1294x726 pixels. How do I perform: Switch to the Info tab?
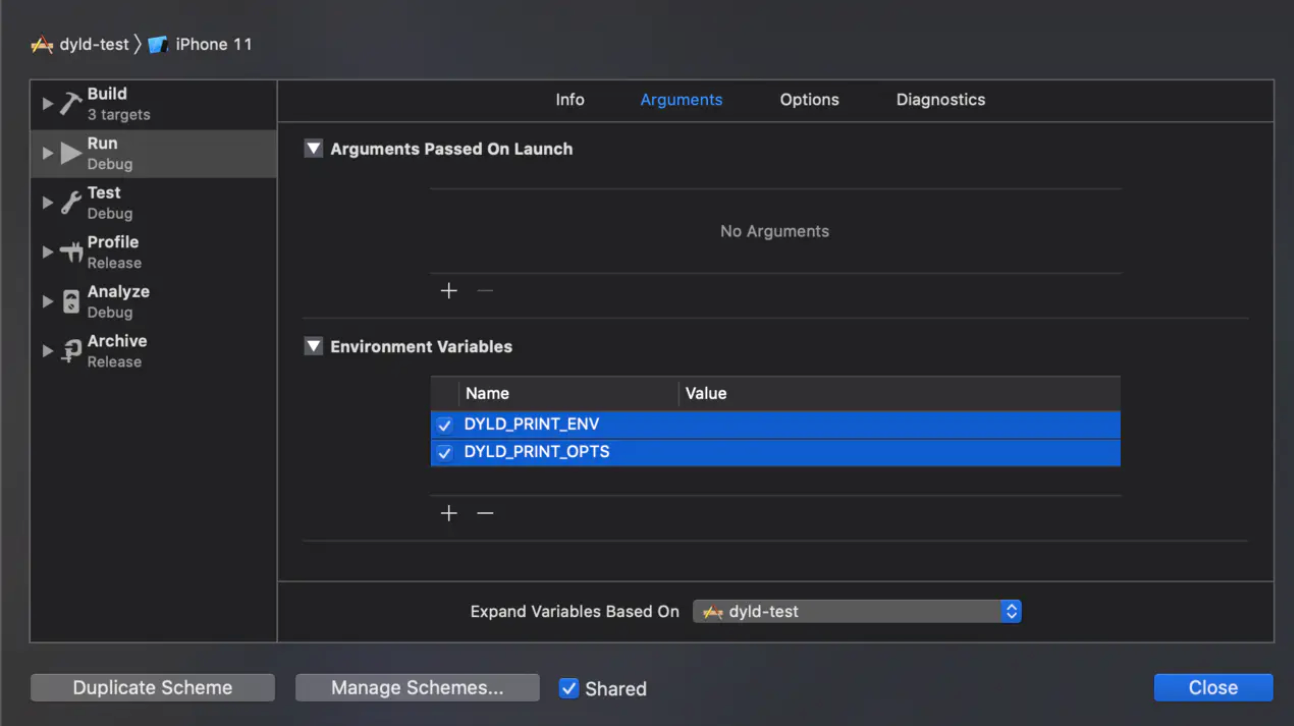click(x=570, y=100)
